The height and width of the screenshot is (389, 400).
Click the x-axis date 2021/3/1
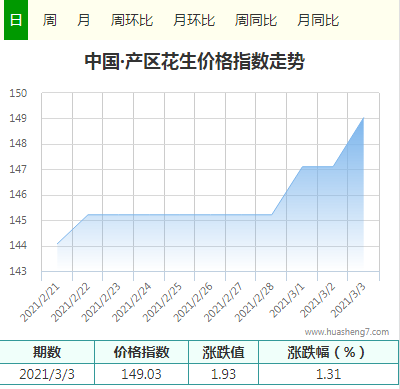point(287,301)
